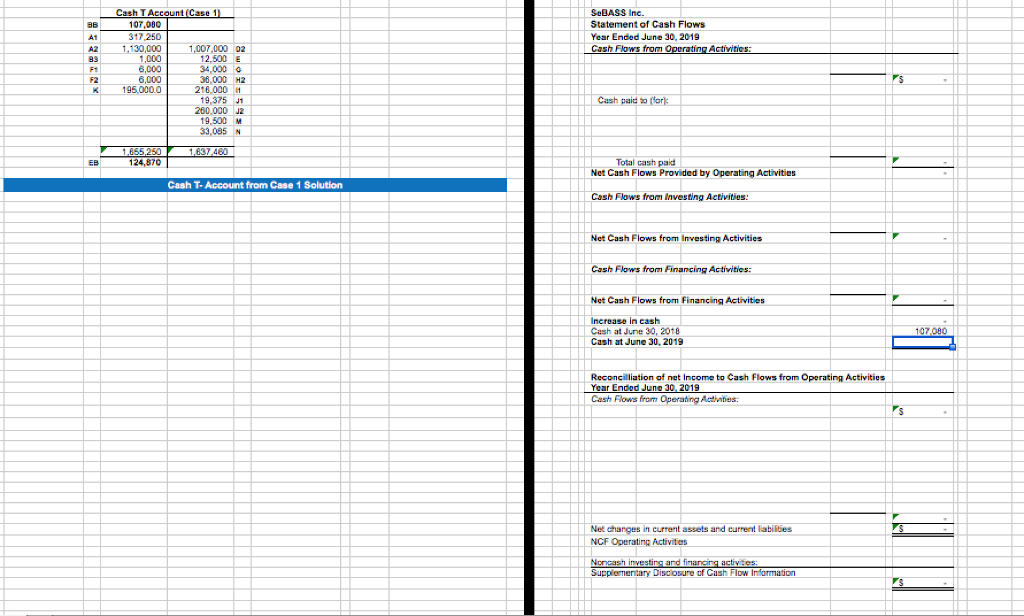Click the A2 row label
The height and width of the screenshot is (616, 1024).
pos(93,49)
